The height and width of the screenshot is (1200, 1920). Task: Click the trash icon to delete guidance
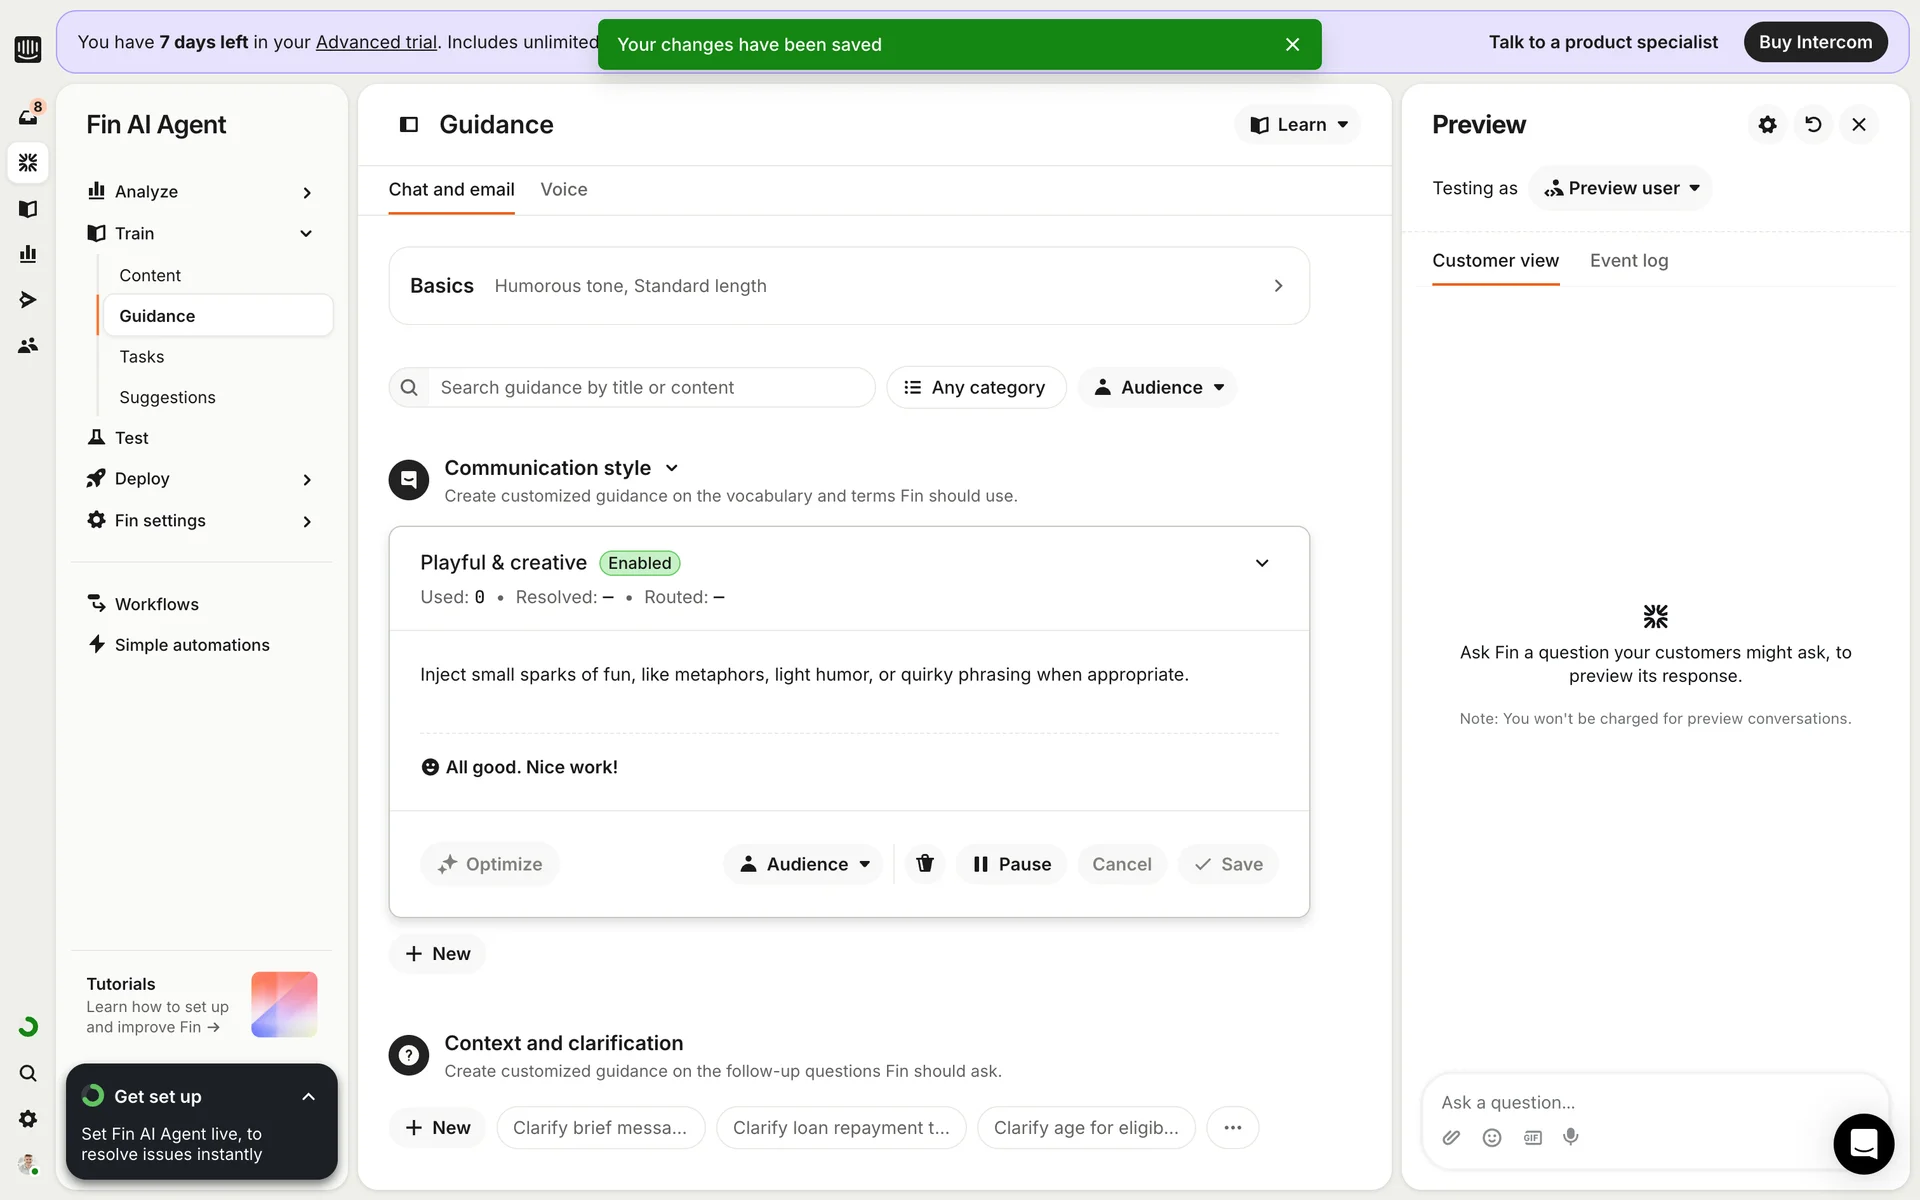[x=925, y=864]
